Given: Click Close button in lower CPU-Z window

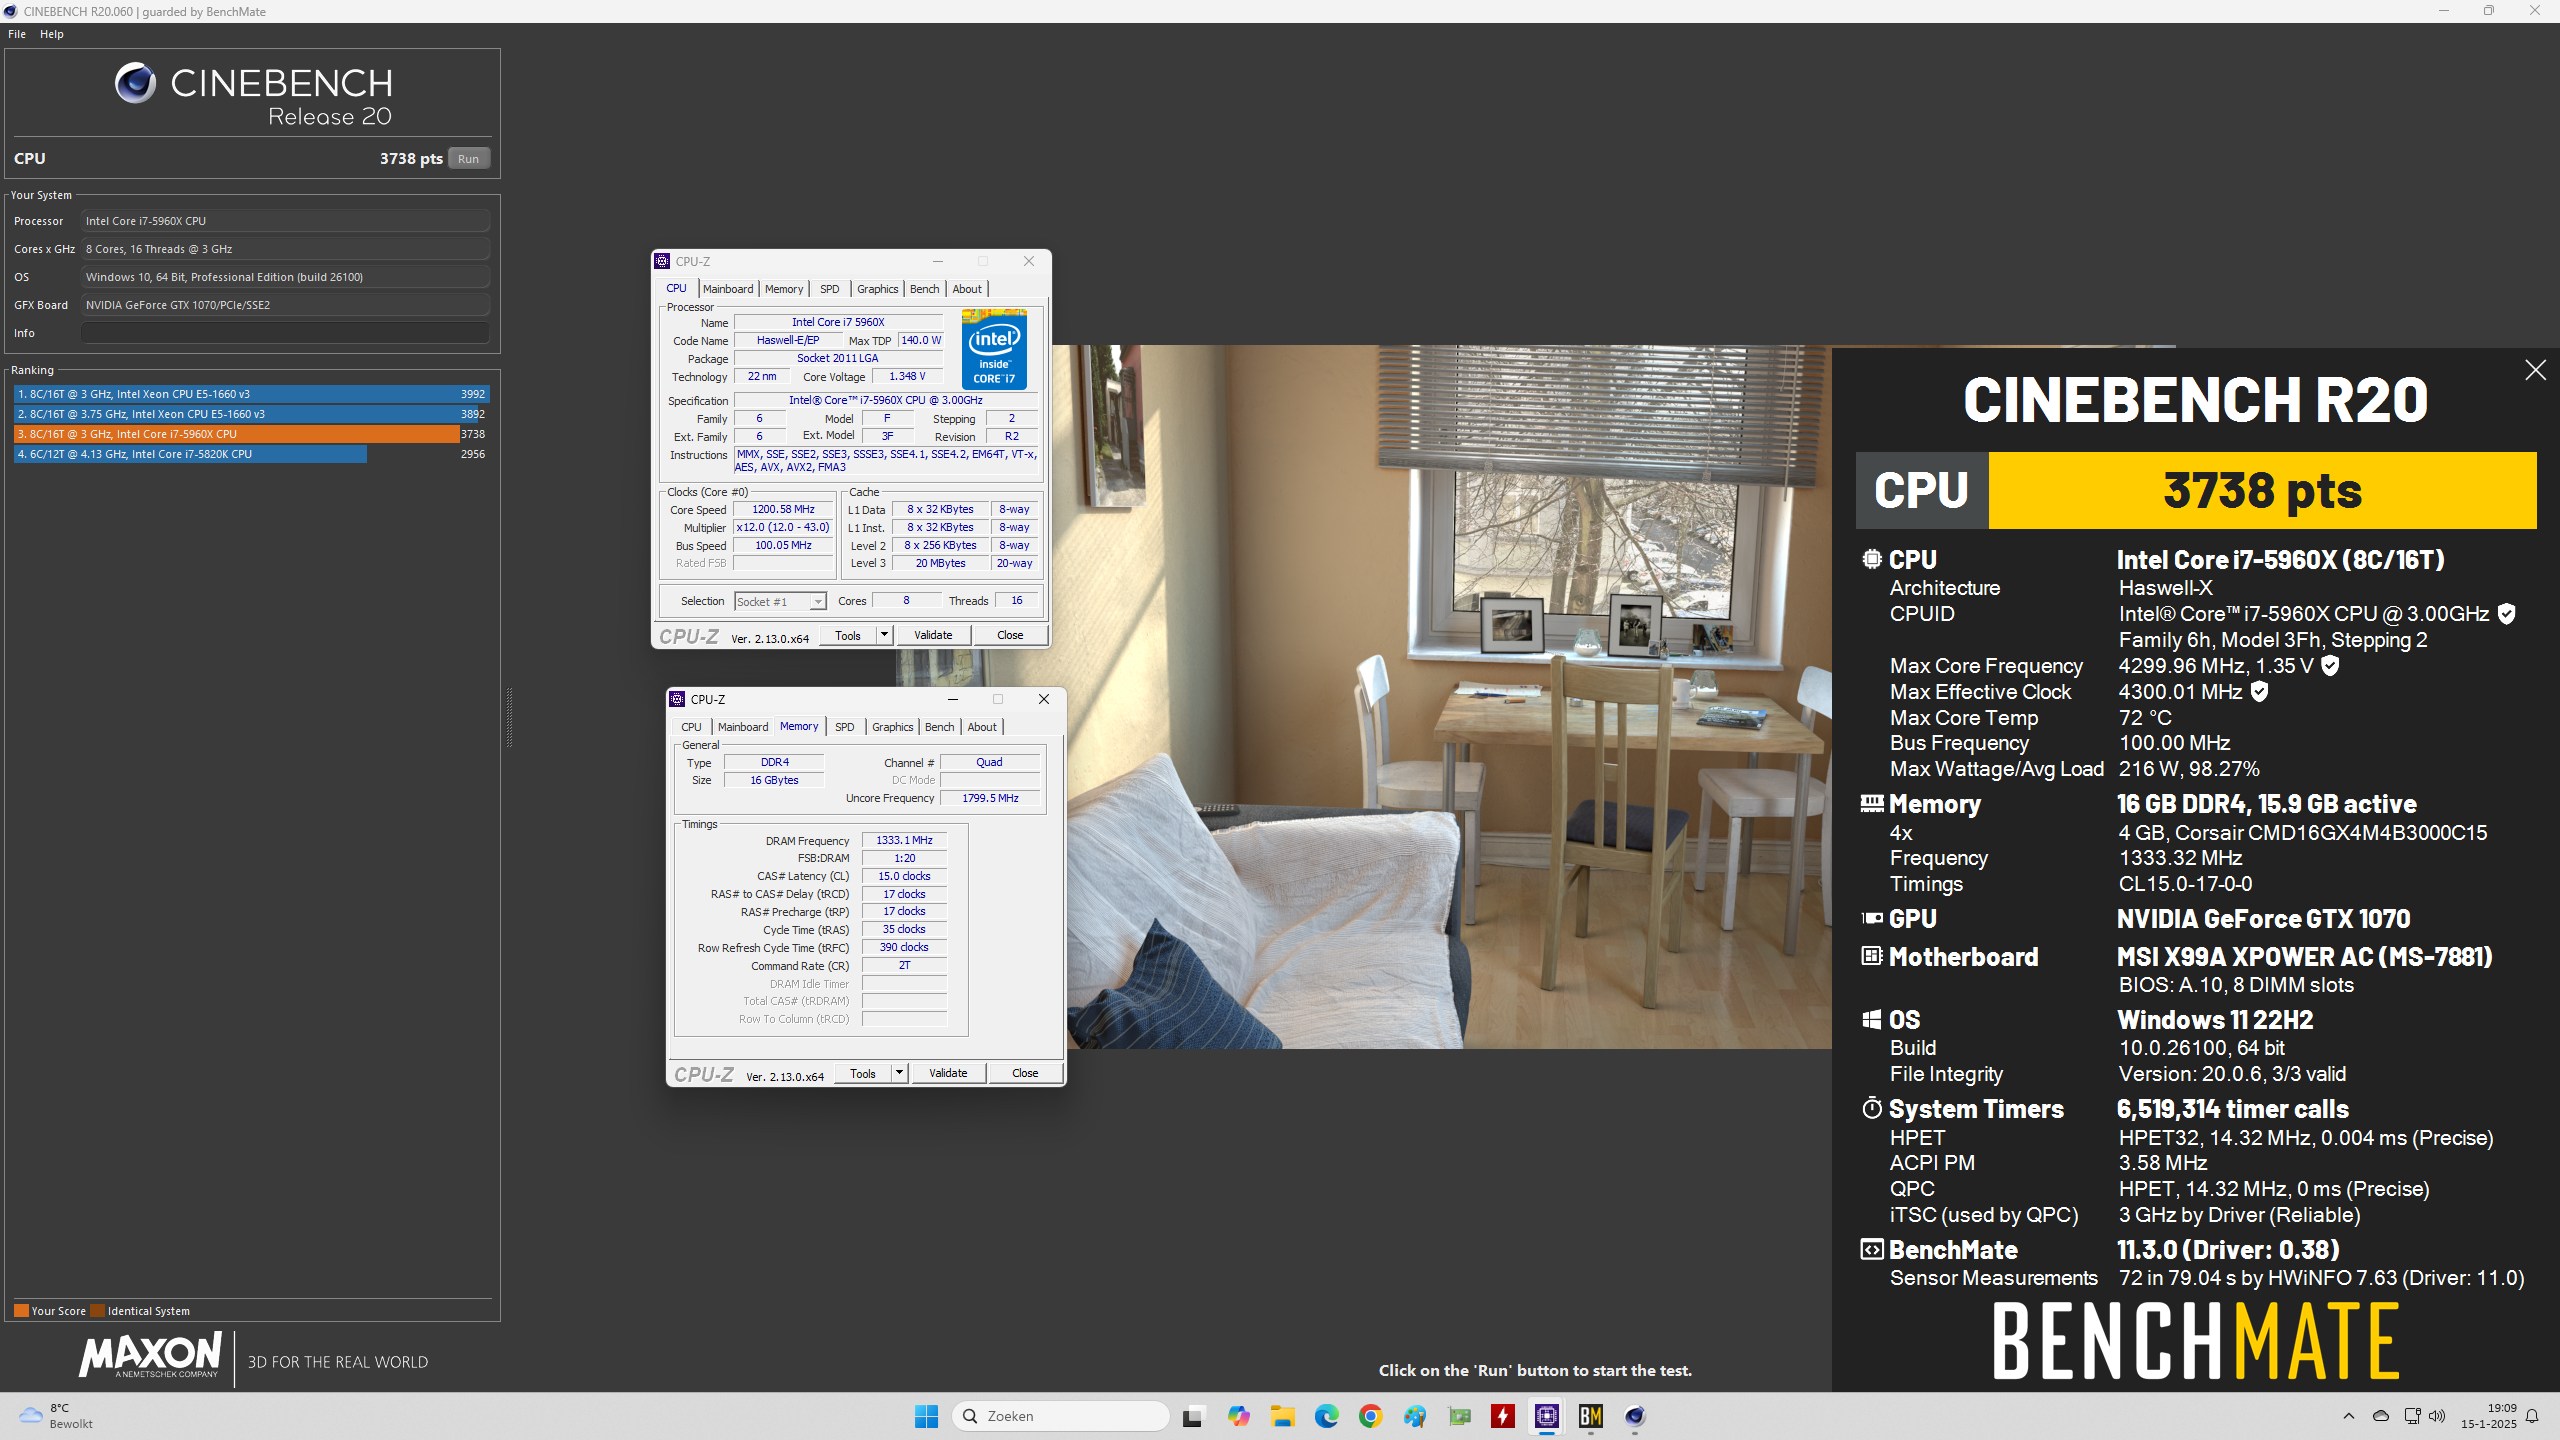Looking at the screenshot, I should [1025, 1073].
